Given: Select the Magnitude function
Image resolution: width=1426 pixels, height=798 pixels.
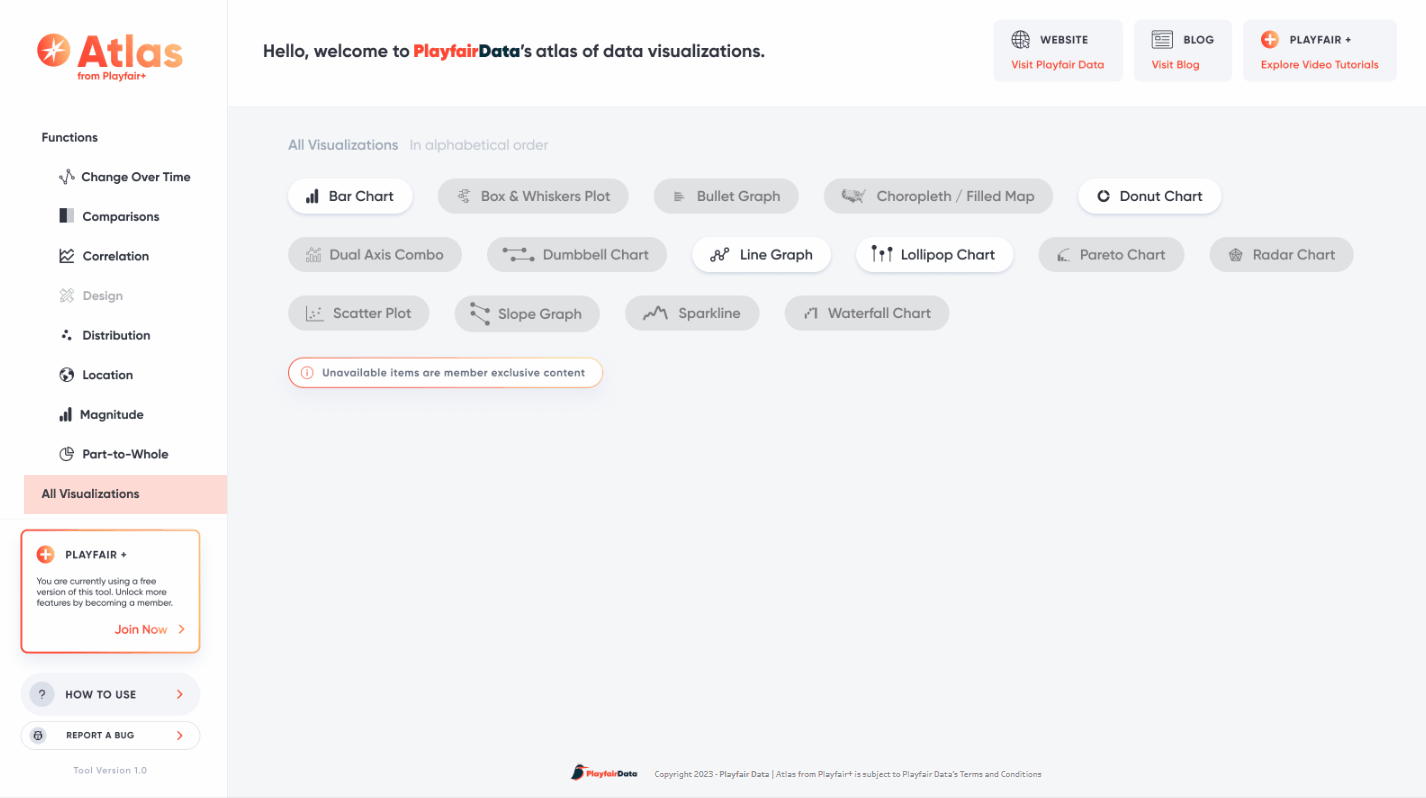Looking at the screenshot, I should pos(101,414).
